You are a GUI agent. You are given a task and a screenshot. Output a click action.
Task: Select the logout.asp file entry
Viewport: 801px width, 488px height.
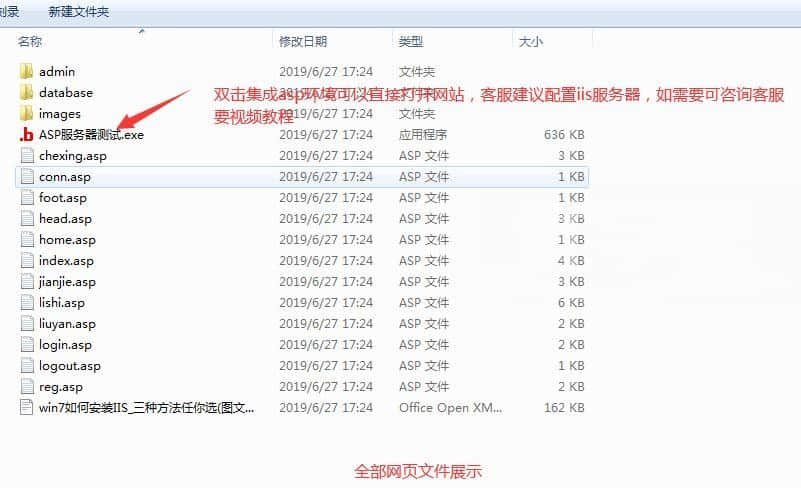[69, 366]
